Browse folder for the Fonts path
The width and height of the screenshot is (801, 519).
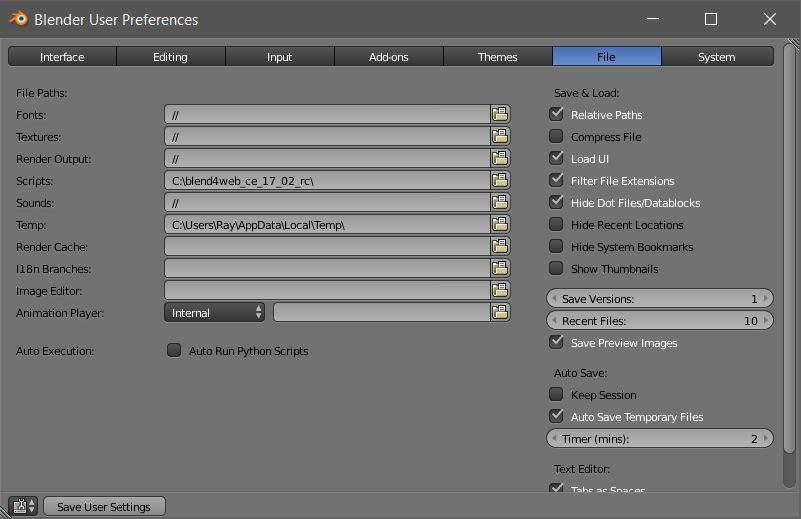(500, 114)
